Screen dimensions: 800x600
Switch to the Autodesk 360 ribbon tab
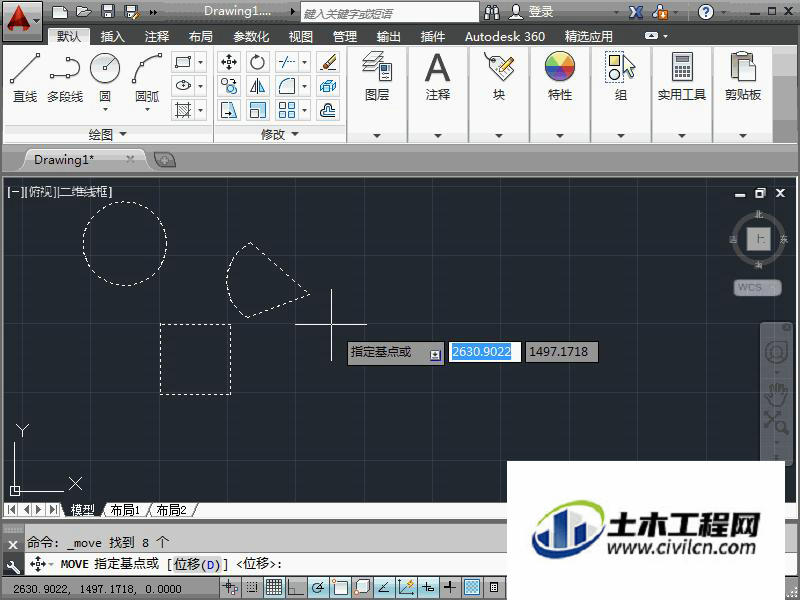[505, 36]
